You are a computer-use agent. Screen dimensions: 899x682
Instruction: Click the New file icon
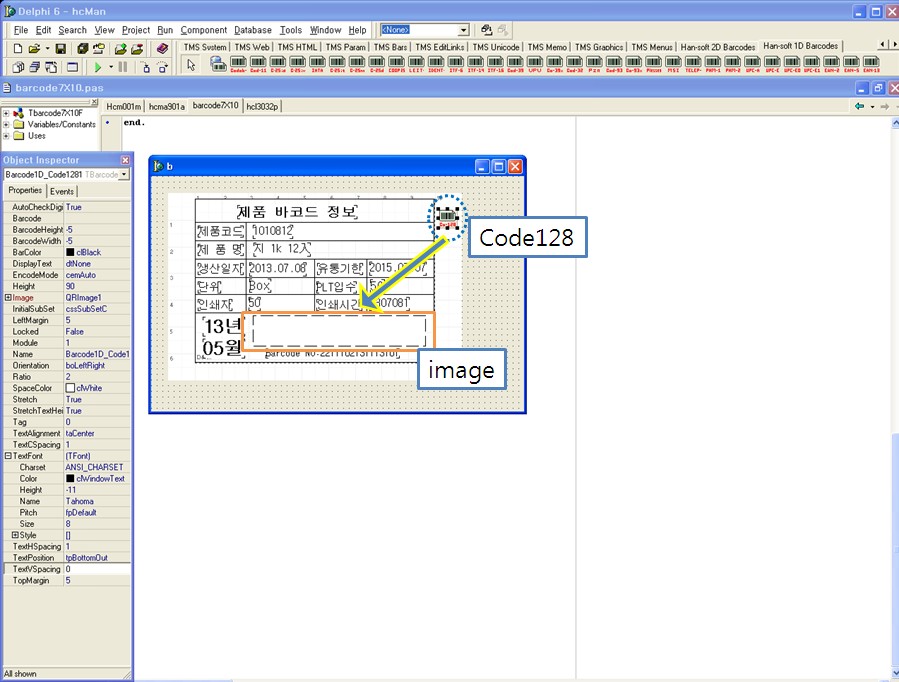coord(19,48)
